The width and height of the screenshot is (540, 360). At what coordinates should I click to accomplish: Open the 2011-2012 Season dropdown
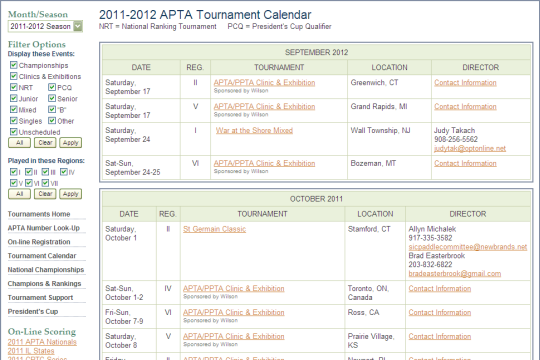(45, 26)
